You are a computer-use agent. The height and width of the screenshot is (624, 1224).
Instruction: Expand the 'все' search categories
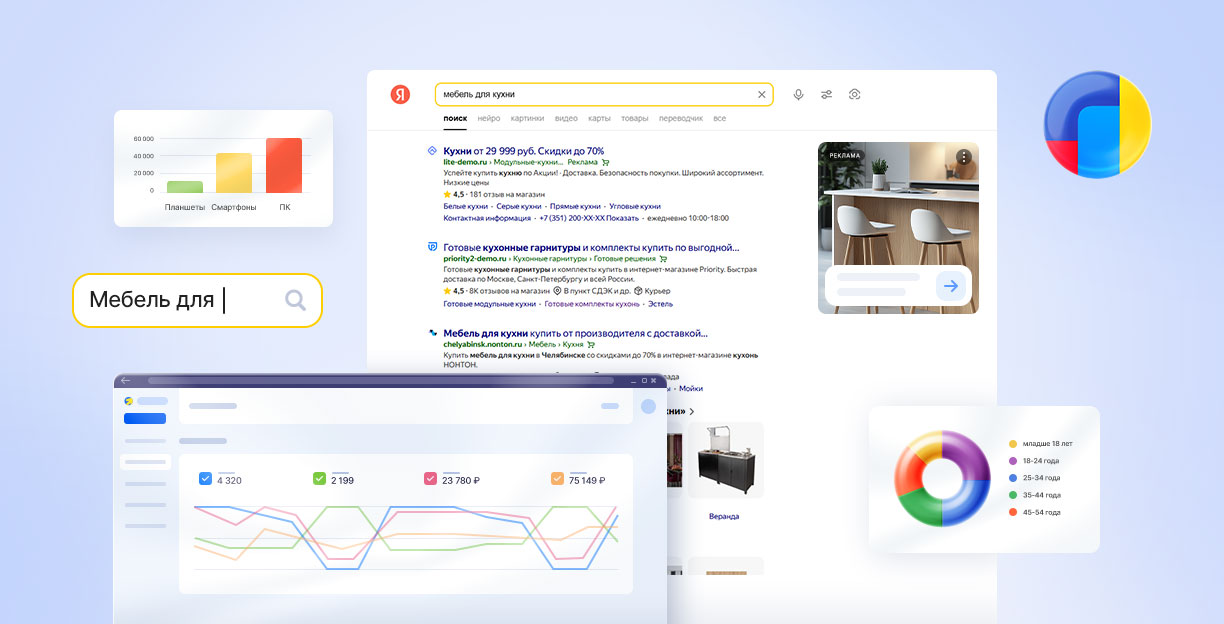pyautogui.click(x=719, y=119)
